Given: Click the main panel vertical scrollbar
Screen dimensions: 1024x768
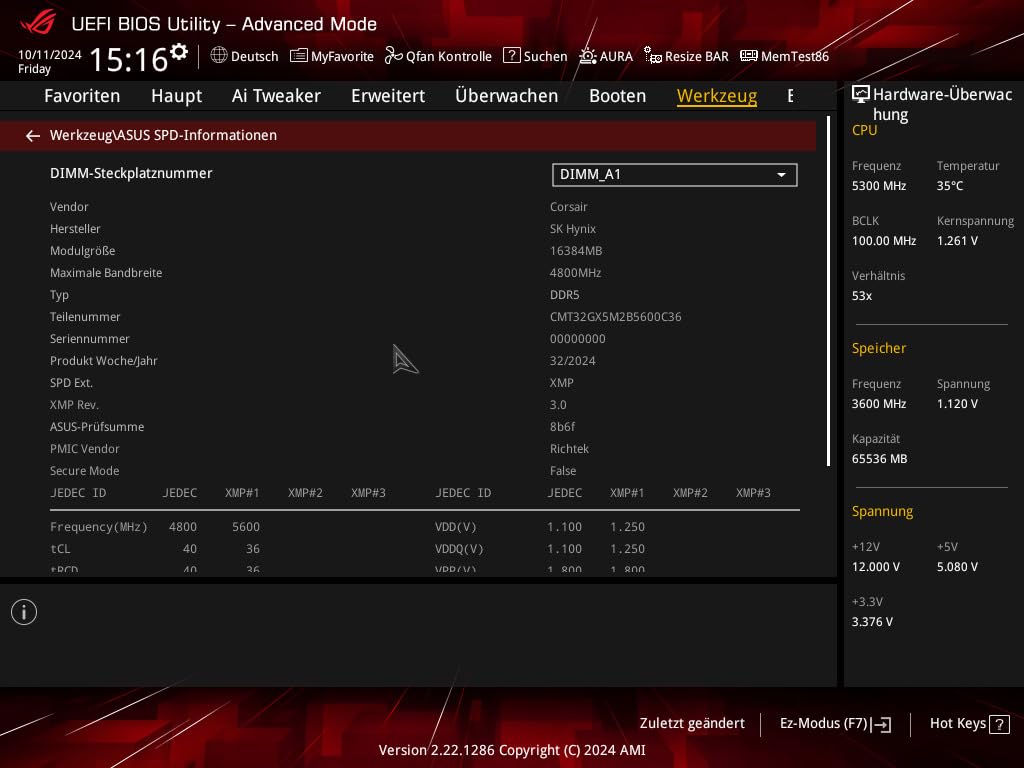Looking at the screenshot, I should [828, 291].
